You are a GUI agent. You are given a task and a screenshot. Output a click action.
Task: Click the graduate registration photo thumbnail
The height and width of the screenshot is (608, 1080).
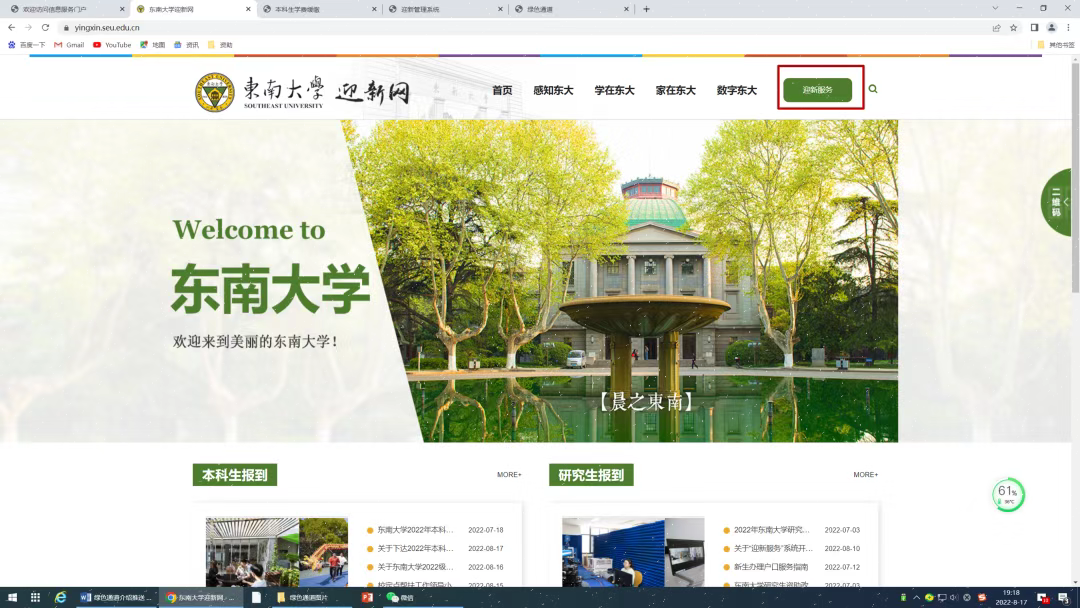[x=633, y=552]
